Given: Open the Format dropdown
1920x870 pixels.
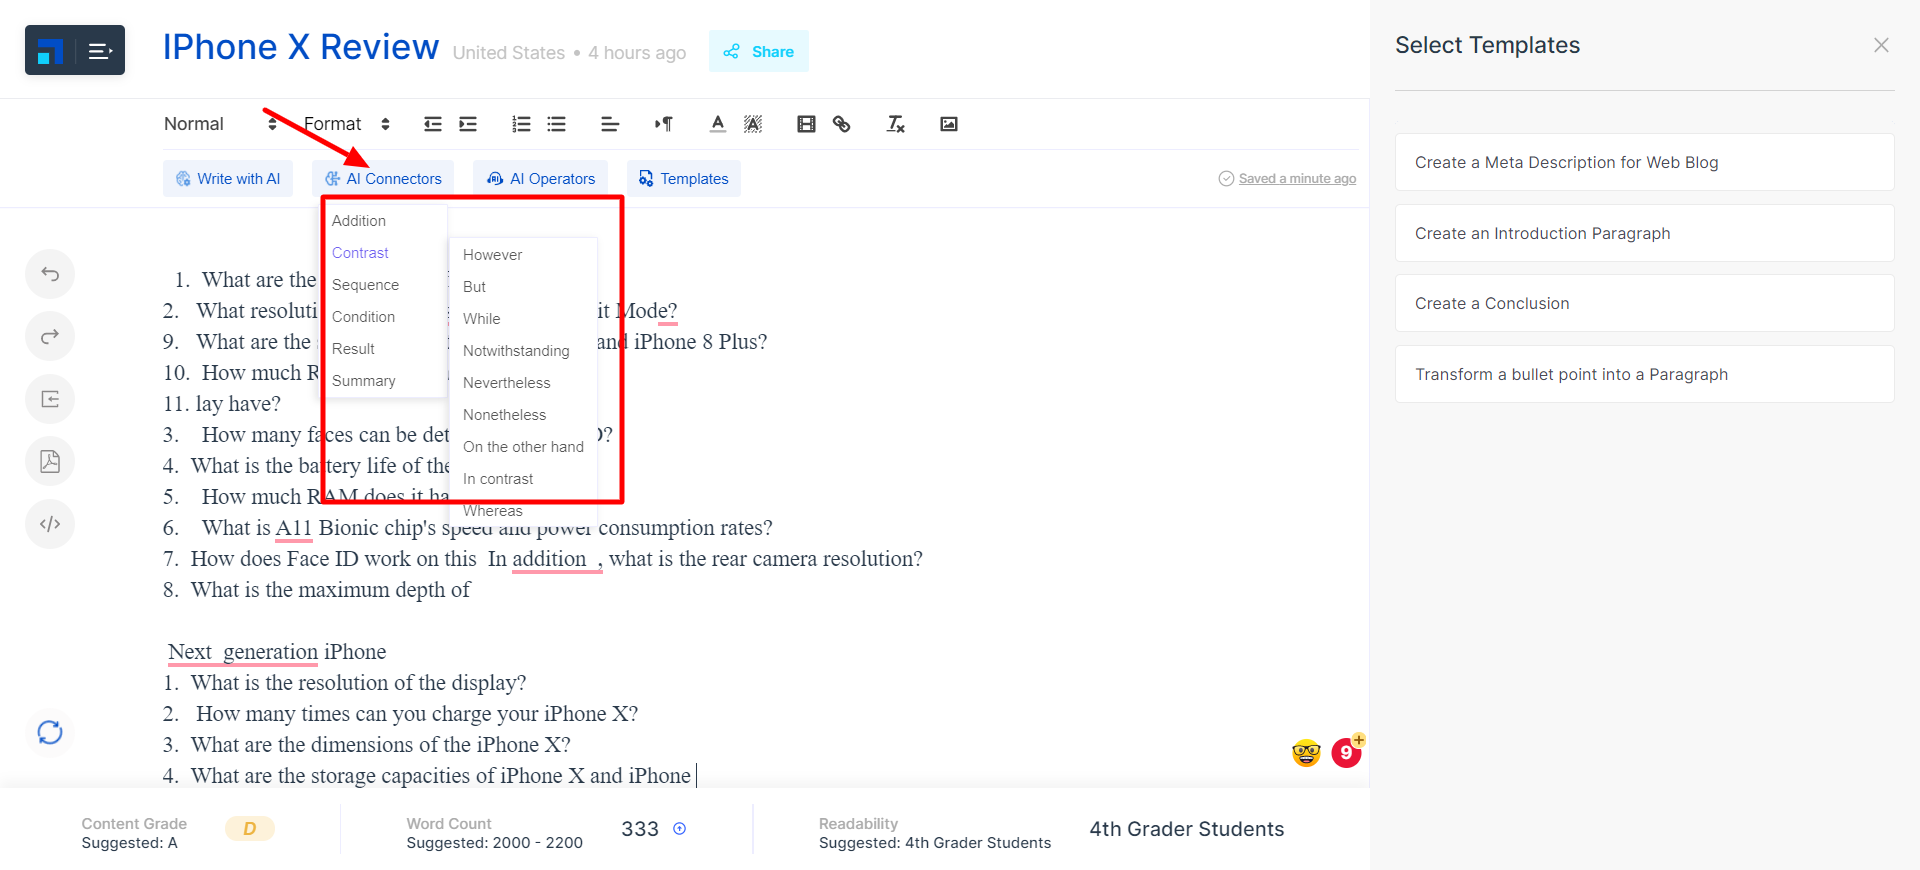Looking at the screenshot, I should pos(347,124).
